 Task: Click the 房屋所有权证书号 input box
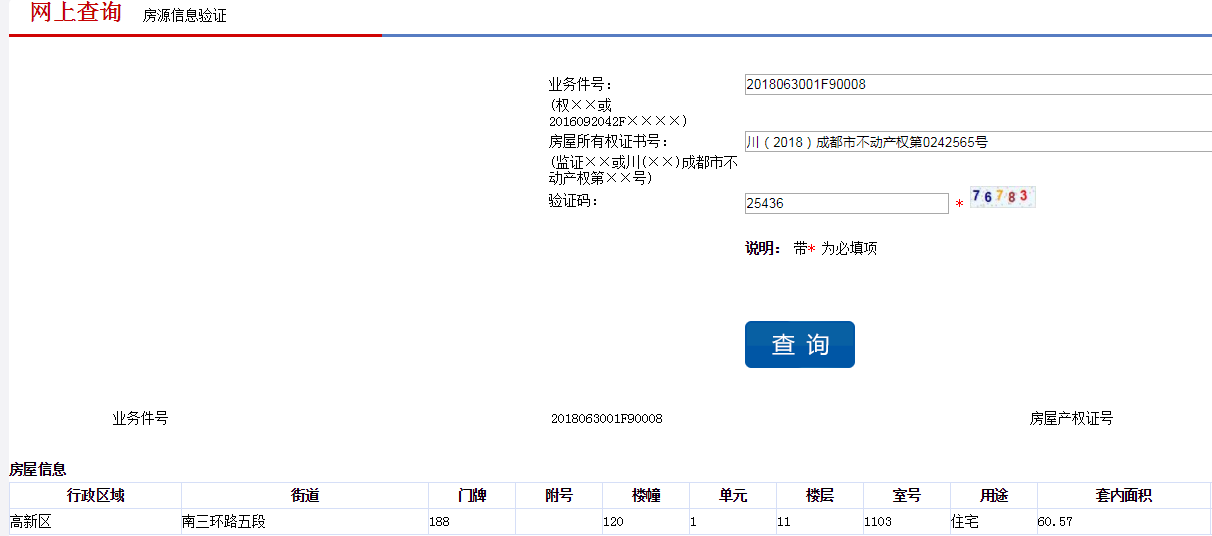pos(977,142)
